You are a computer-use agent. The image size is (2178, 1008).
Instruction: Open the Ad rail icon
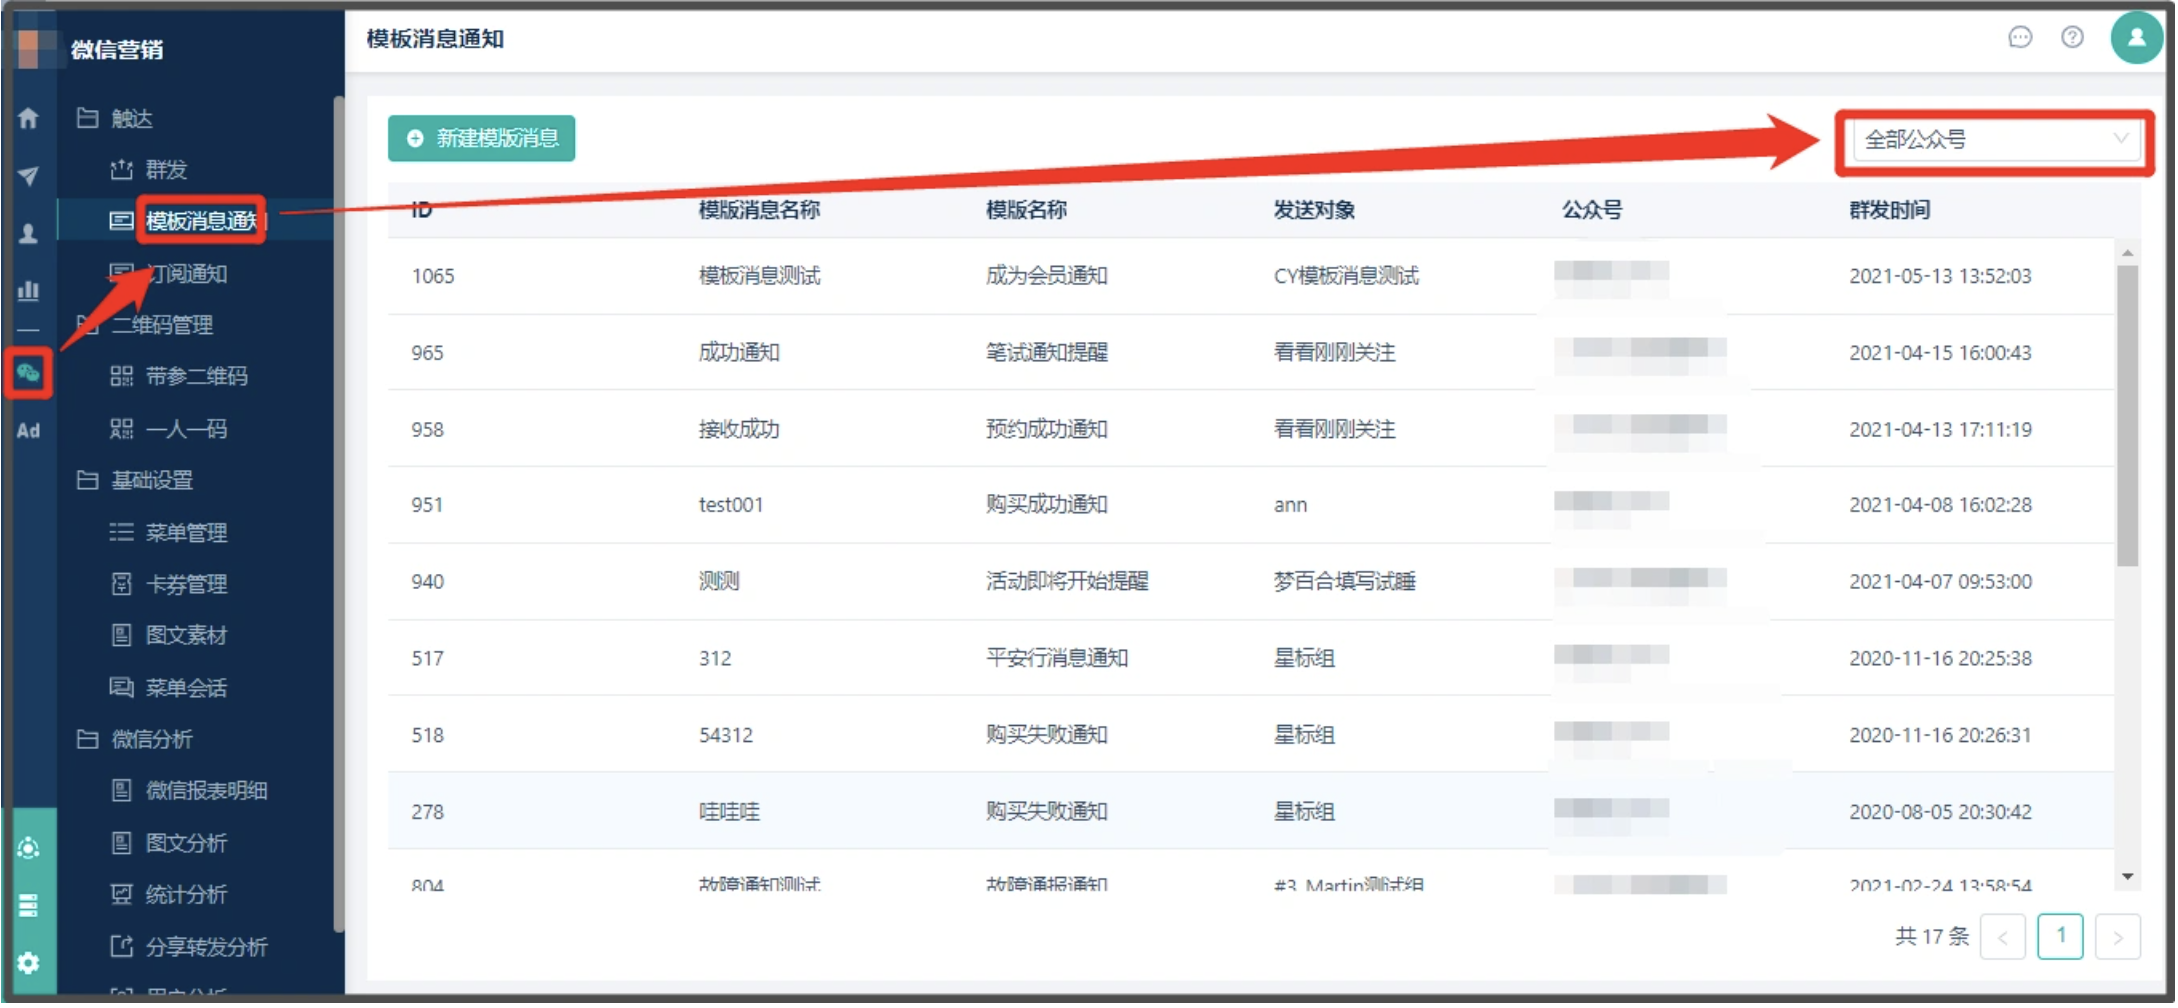pos(28,431)
